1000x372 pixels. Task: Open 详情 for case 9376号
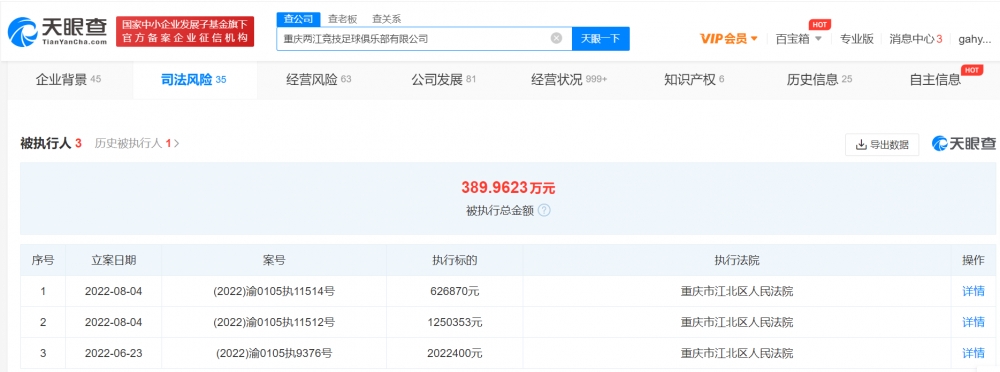(973, 353)
